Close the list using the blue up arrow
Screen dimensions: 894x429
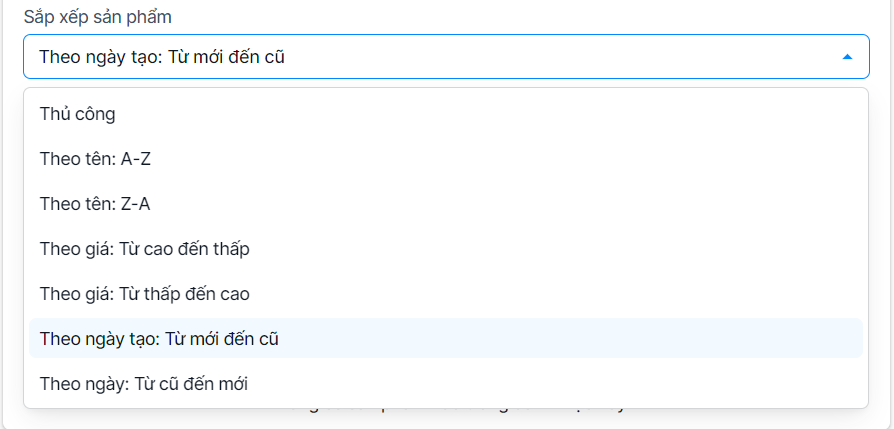click(x=847, y=57)
